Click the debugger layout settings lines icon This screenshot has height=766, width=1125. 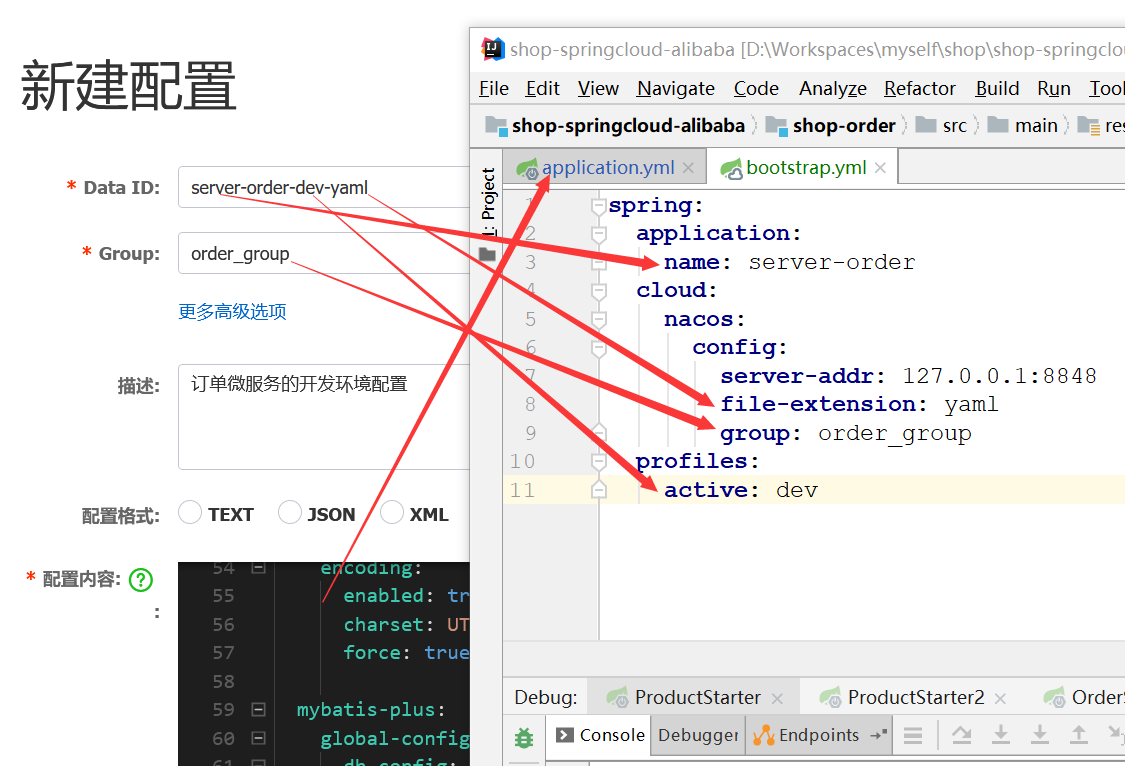click(x=912, y=735)
